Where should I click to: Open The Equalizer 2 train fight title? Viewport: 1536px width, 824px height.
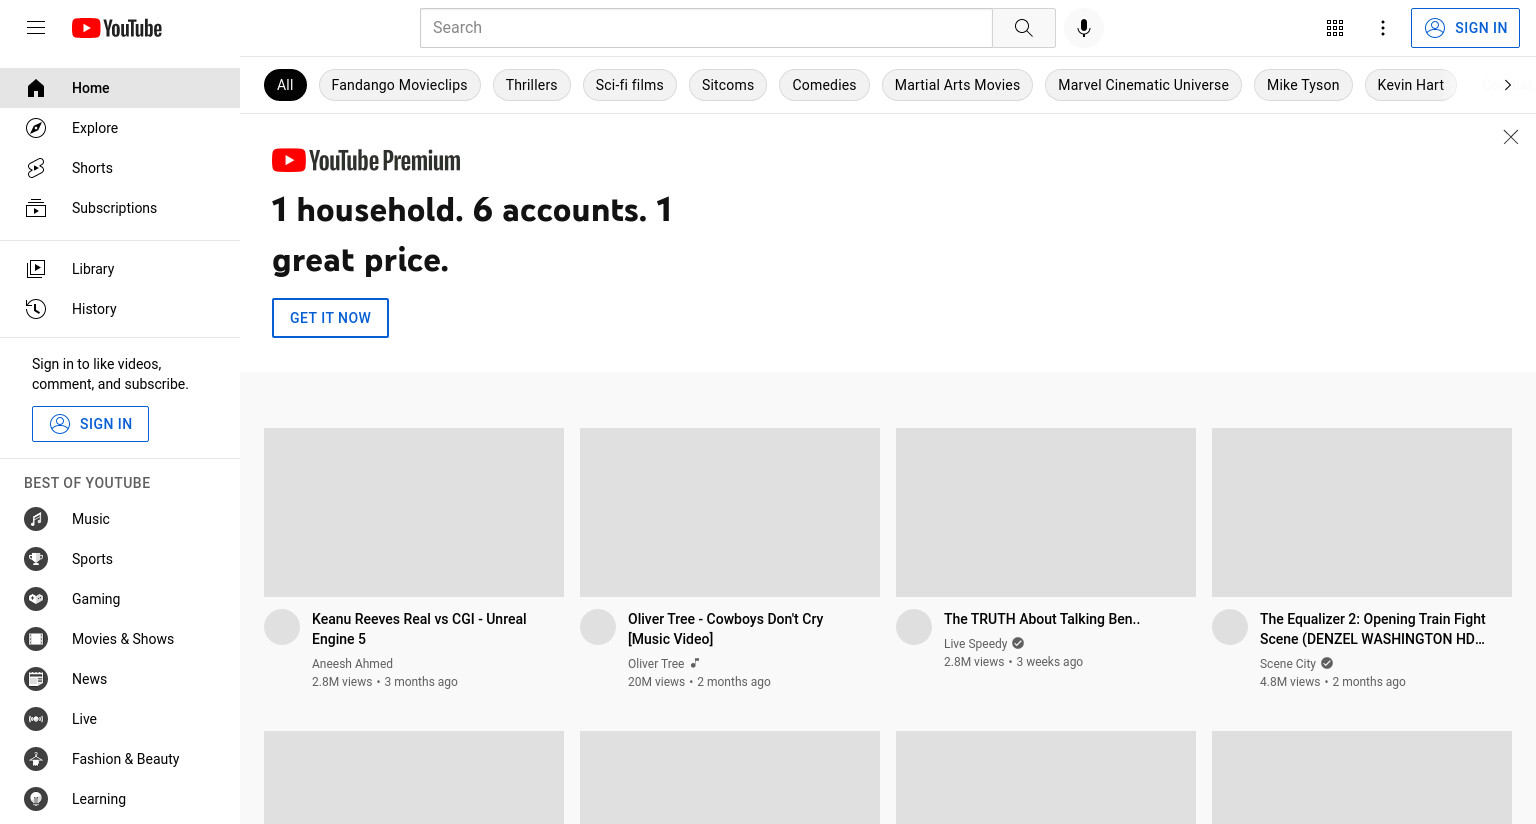pos(1373,629)
